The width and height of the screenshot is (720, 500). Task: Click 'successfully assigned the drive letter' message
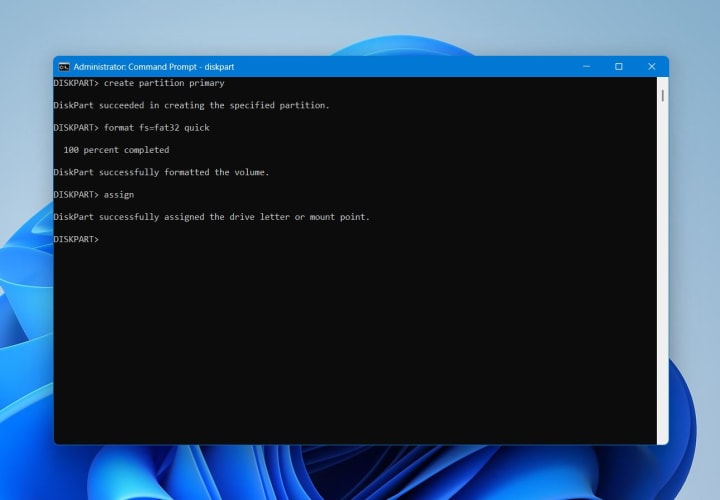pos(212,217)
